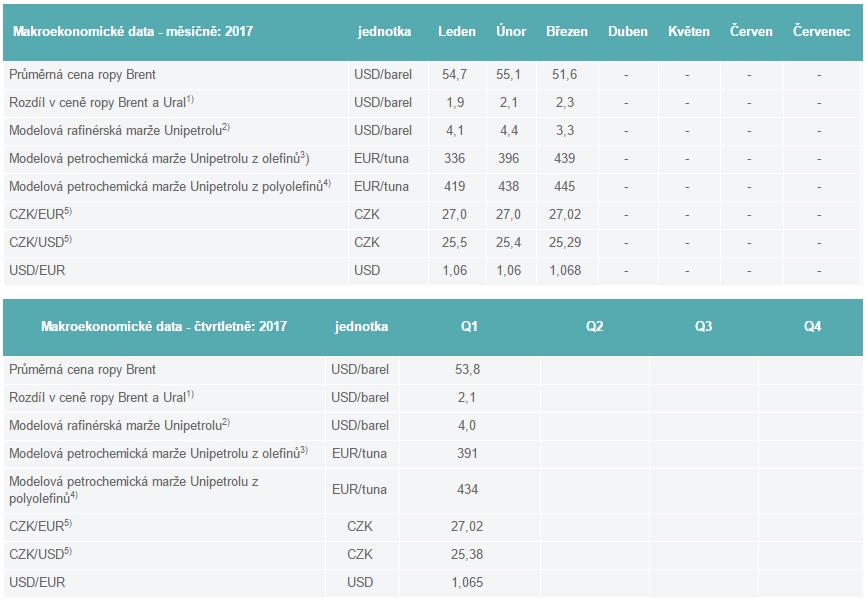Click the 'Březen' column header

pos(567,31)
